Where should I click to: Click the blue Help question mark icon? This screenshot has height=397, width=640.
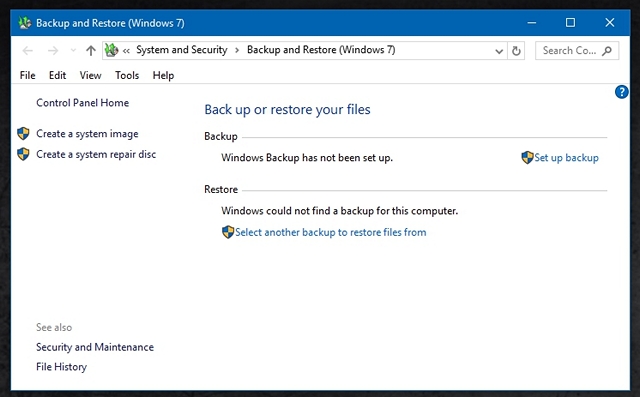tap(621, 92)
